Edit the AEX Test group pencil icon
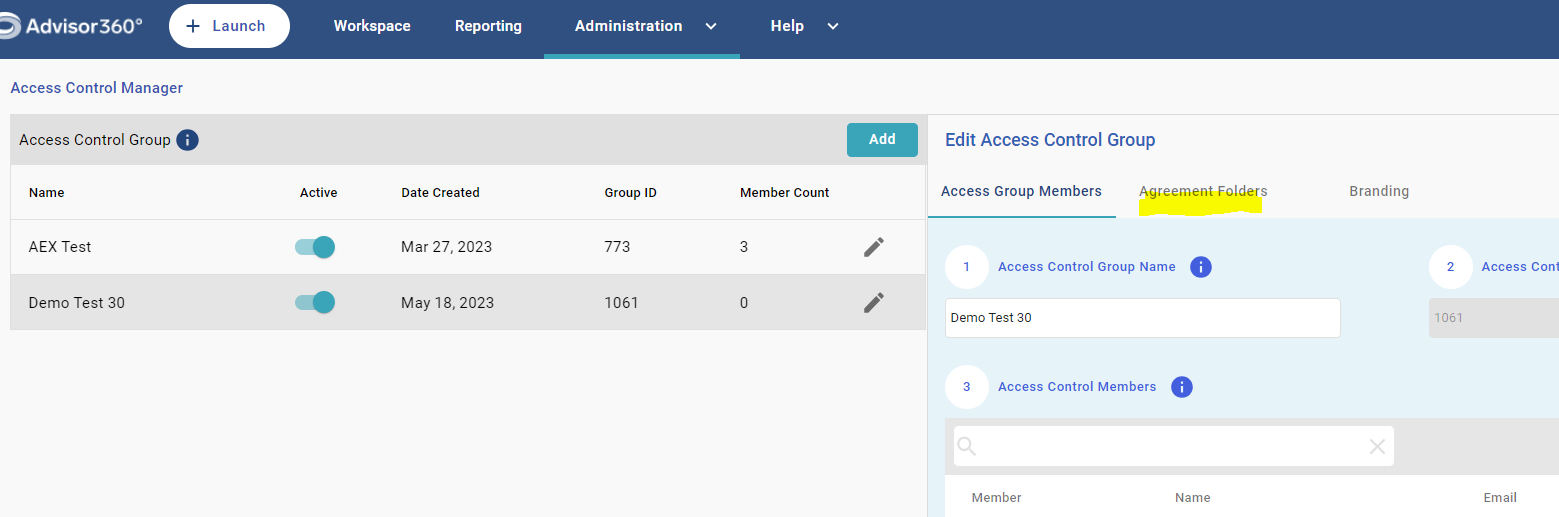This screenshot has height=517, width=1559. pos(874,247)
